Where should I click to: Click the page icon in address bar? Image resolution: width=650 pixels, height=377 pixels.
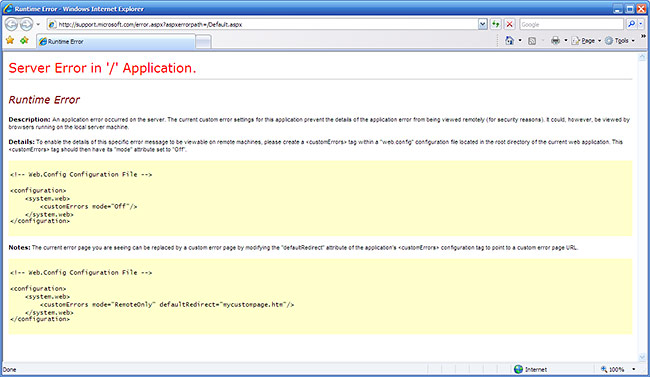52,24
